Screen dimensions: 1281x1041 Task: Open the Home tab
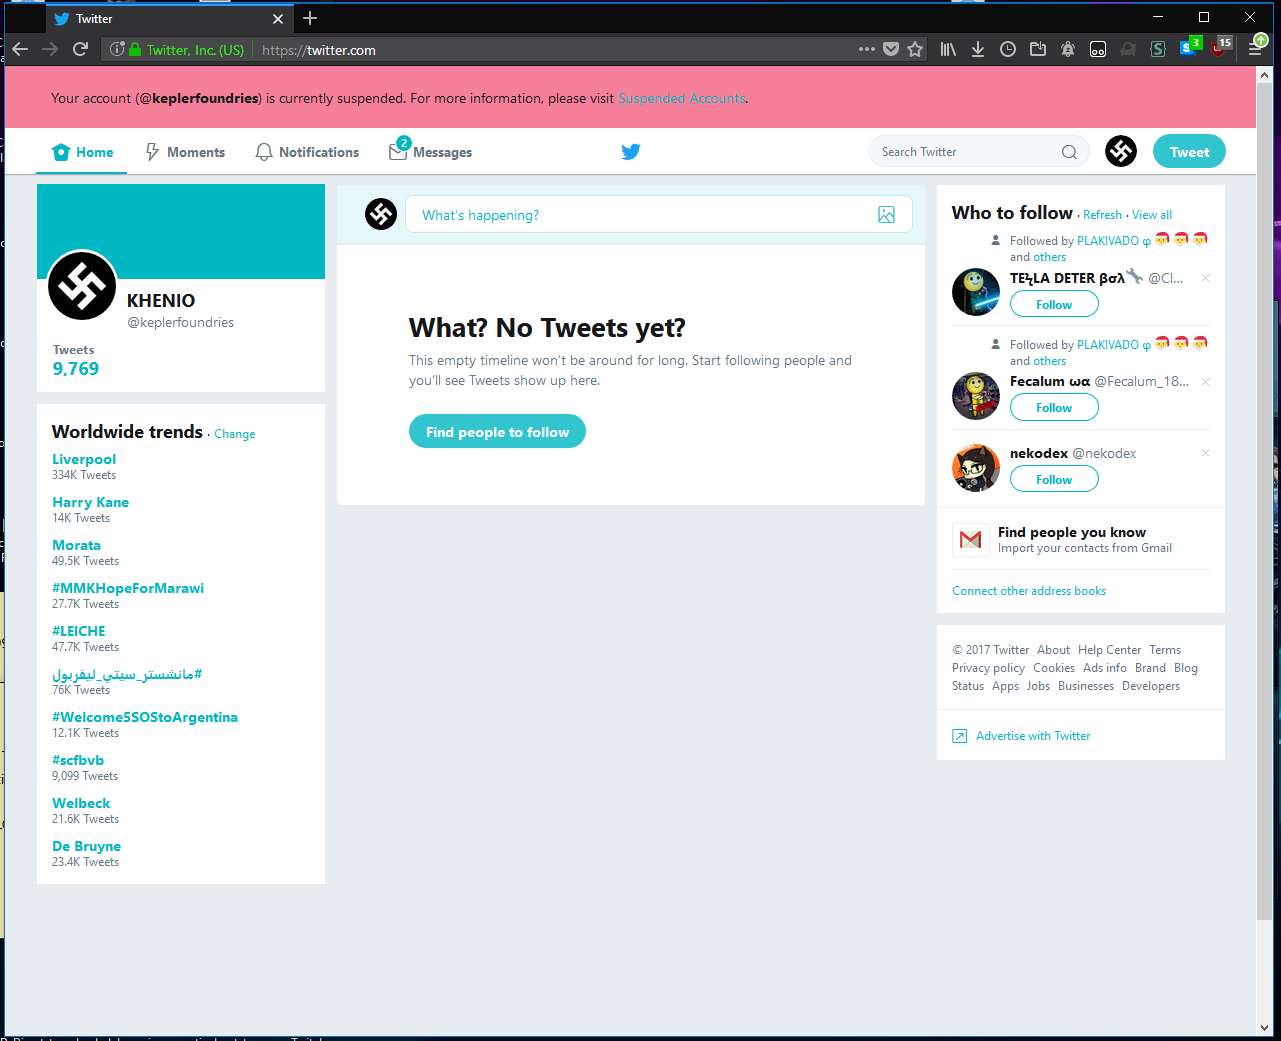coord(83,152)
